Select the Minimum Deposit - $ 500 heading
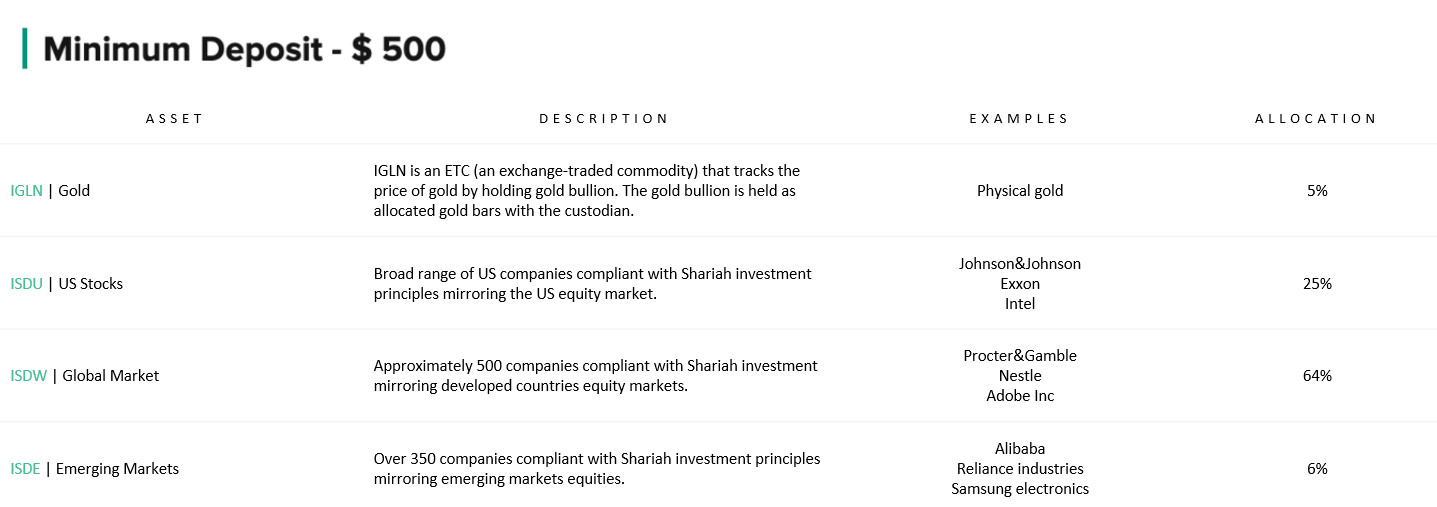1437x507 pixels. click(244, 49)
